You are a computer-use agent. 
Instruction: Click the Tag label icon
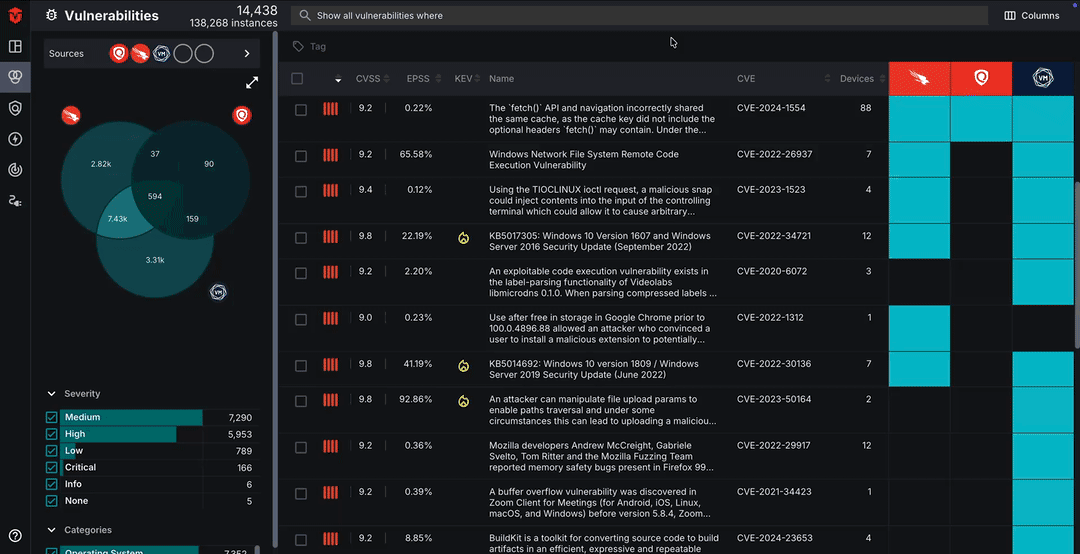(x=298, y=46)
